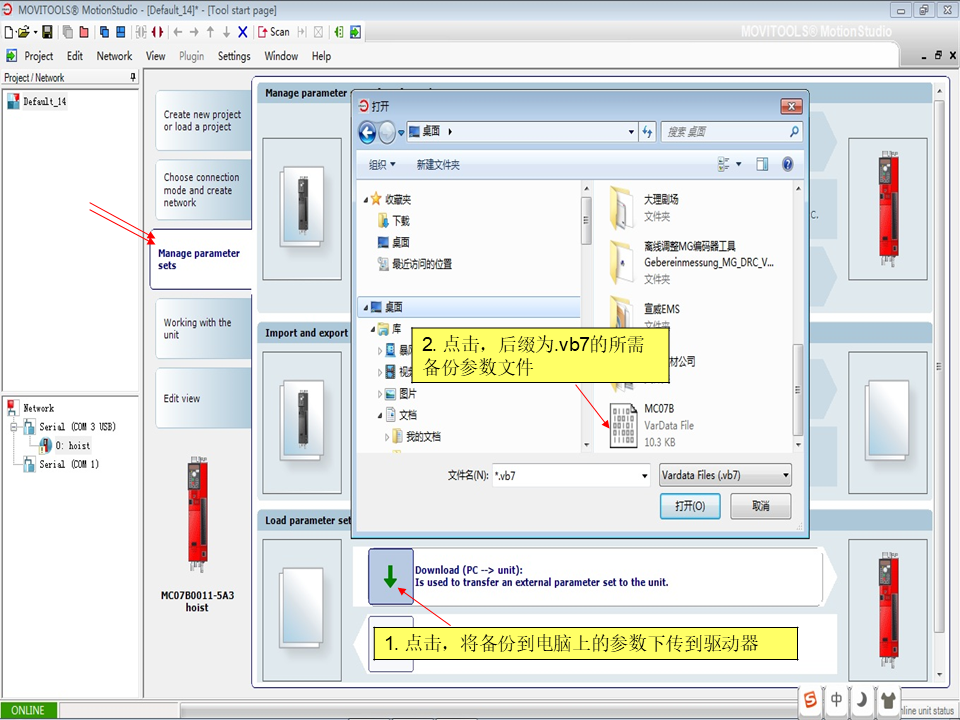Click the Scan network toolbar button
This screenshot has width=960, height=720.
pyautogui.click(x=273, y=32)
